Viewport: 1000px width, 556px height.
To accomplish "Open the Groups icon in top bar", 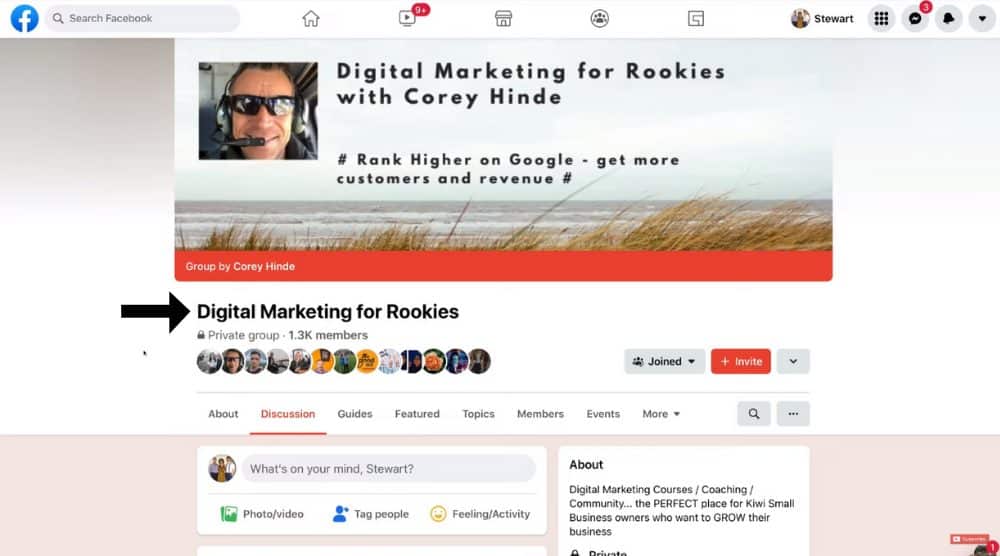I will click(x=599, y=18).
